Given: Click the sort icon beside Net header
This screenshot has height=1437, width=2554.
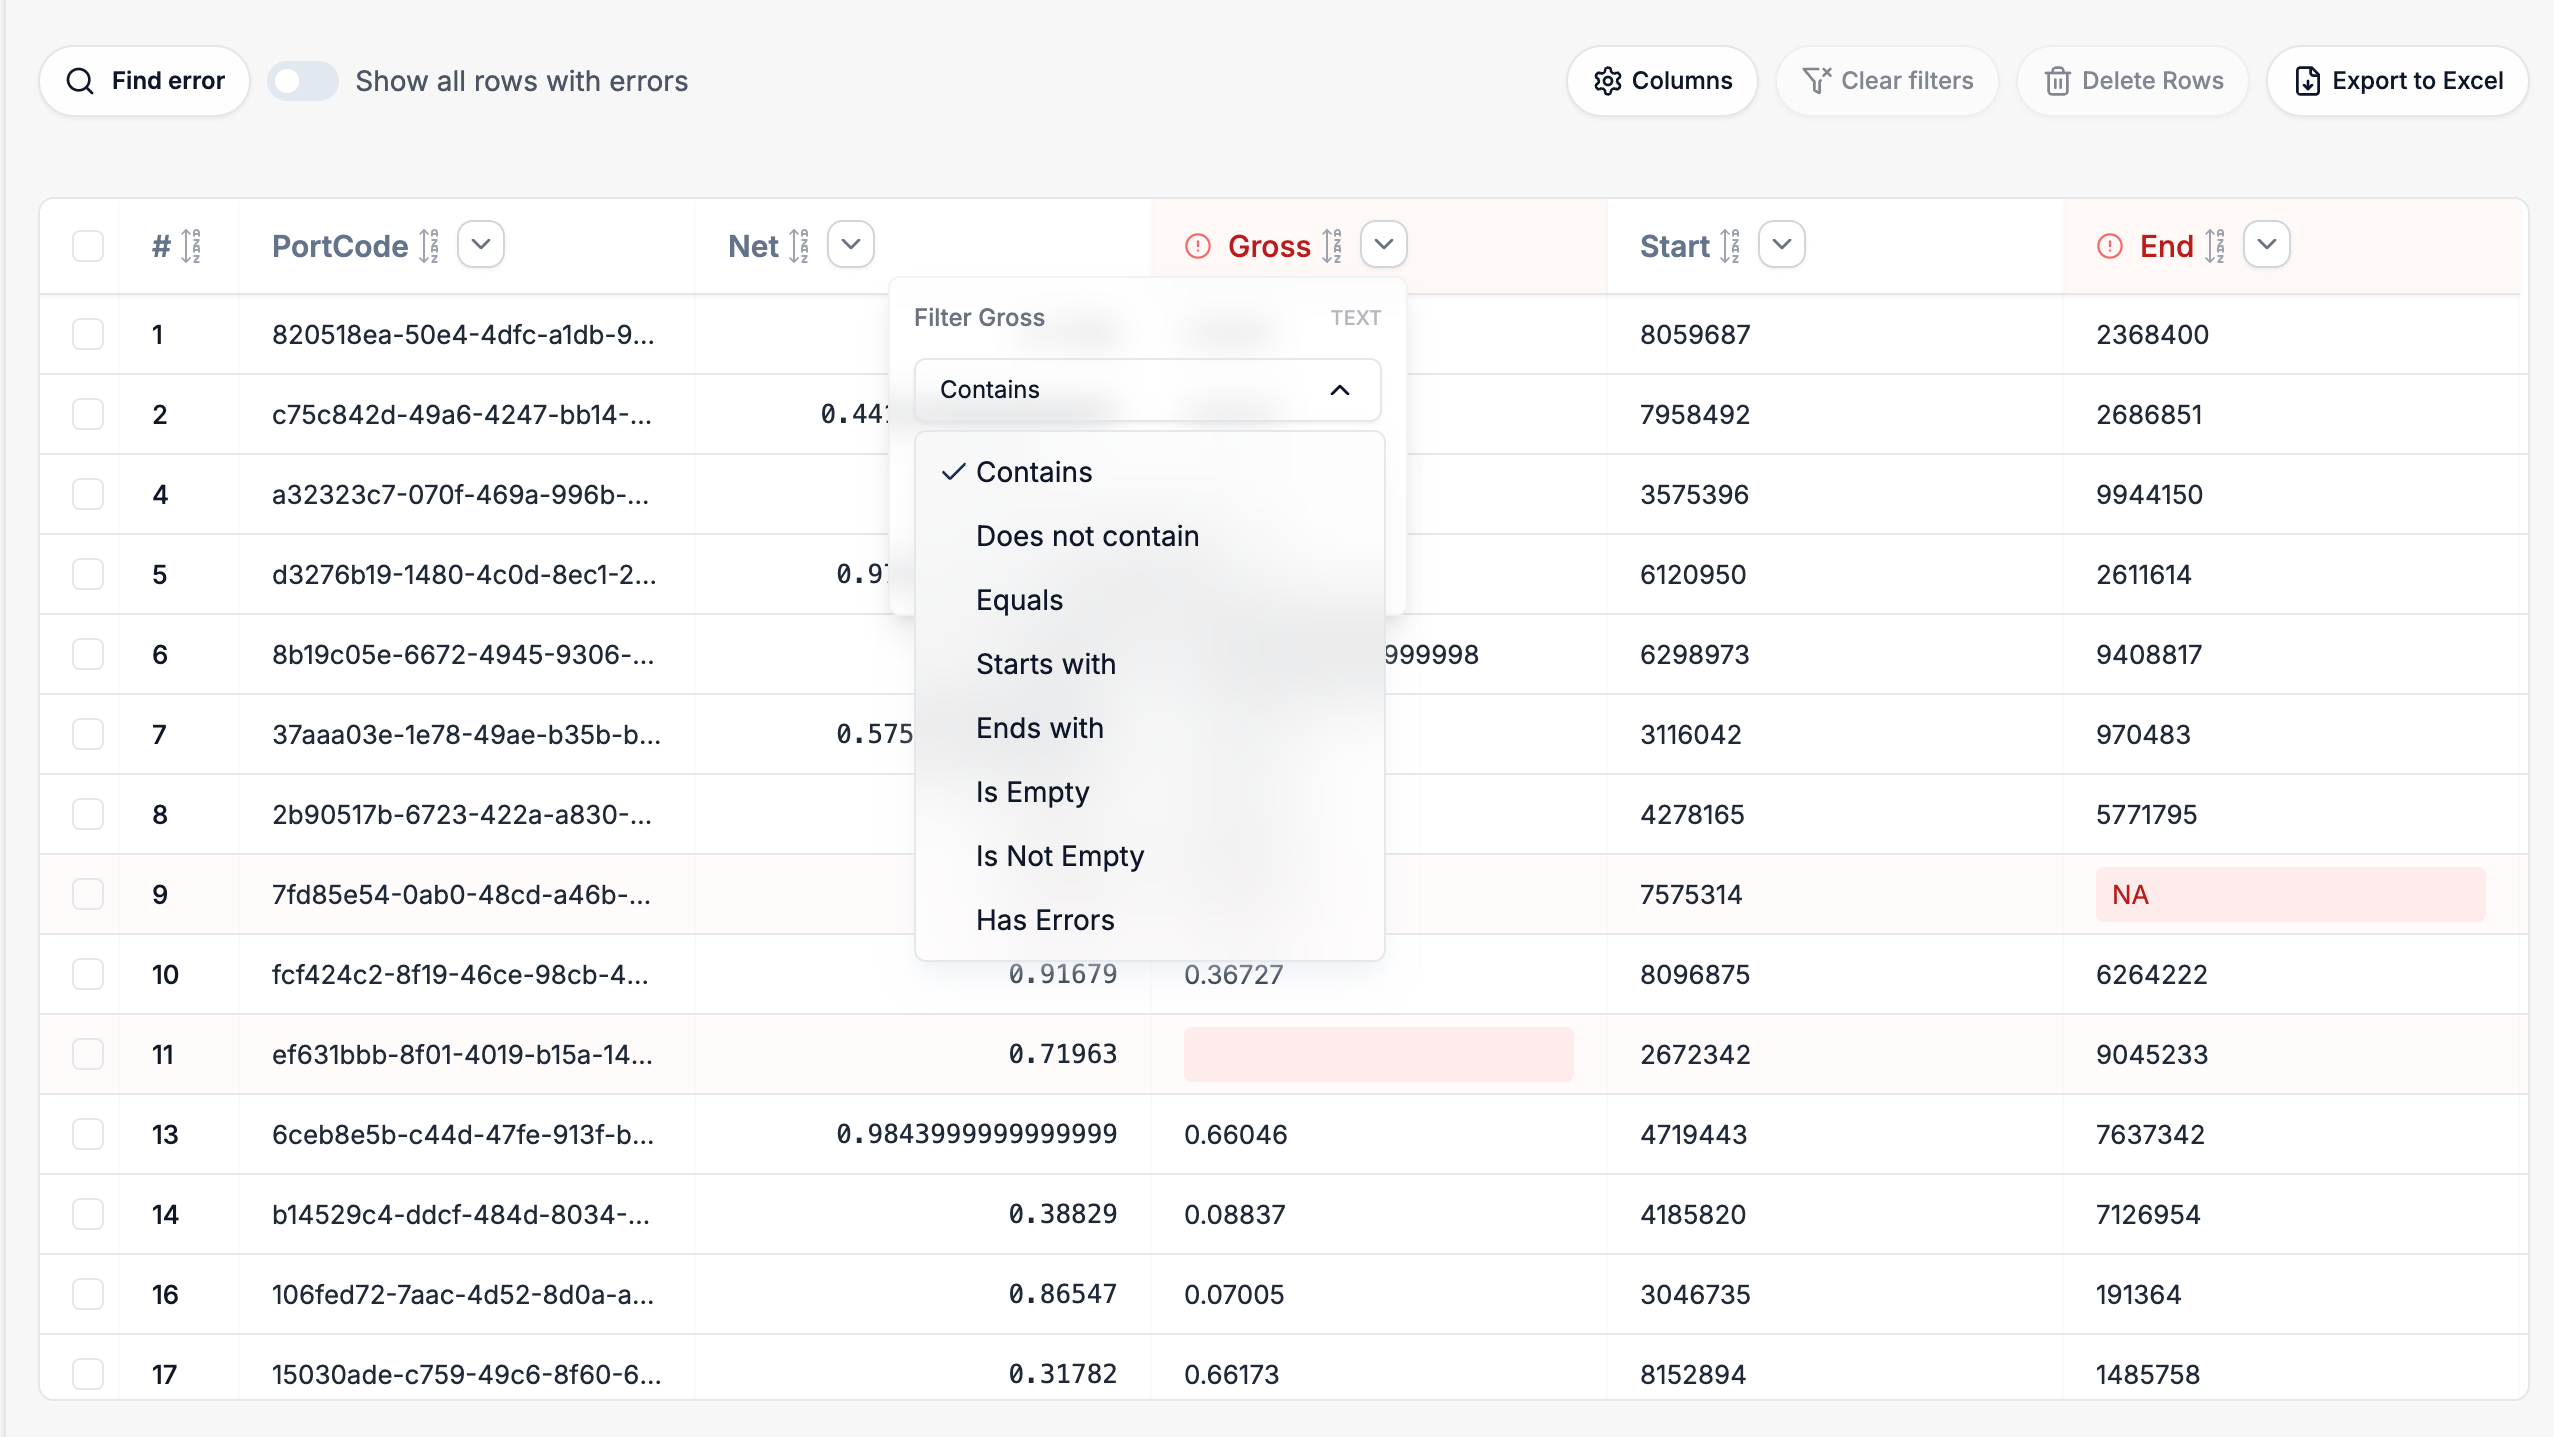Looking at the screenshot, I should click(799, 246).
